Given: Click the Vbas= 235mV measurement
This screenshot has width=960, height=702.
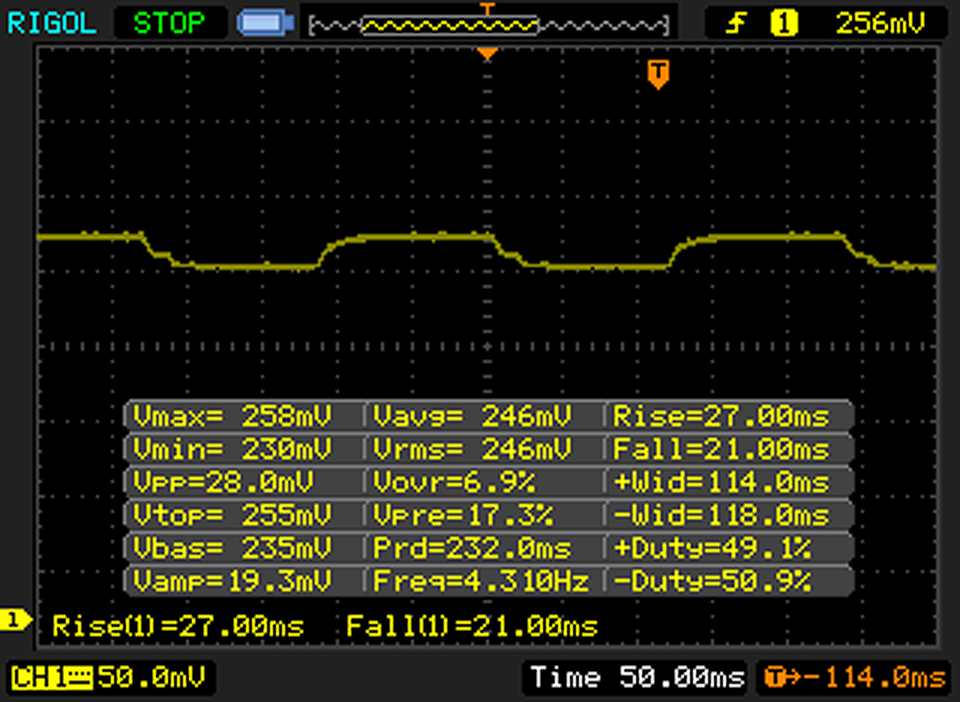Looking at the screenshot, I should [233, 547].
